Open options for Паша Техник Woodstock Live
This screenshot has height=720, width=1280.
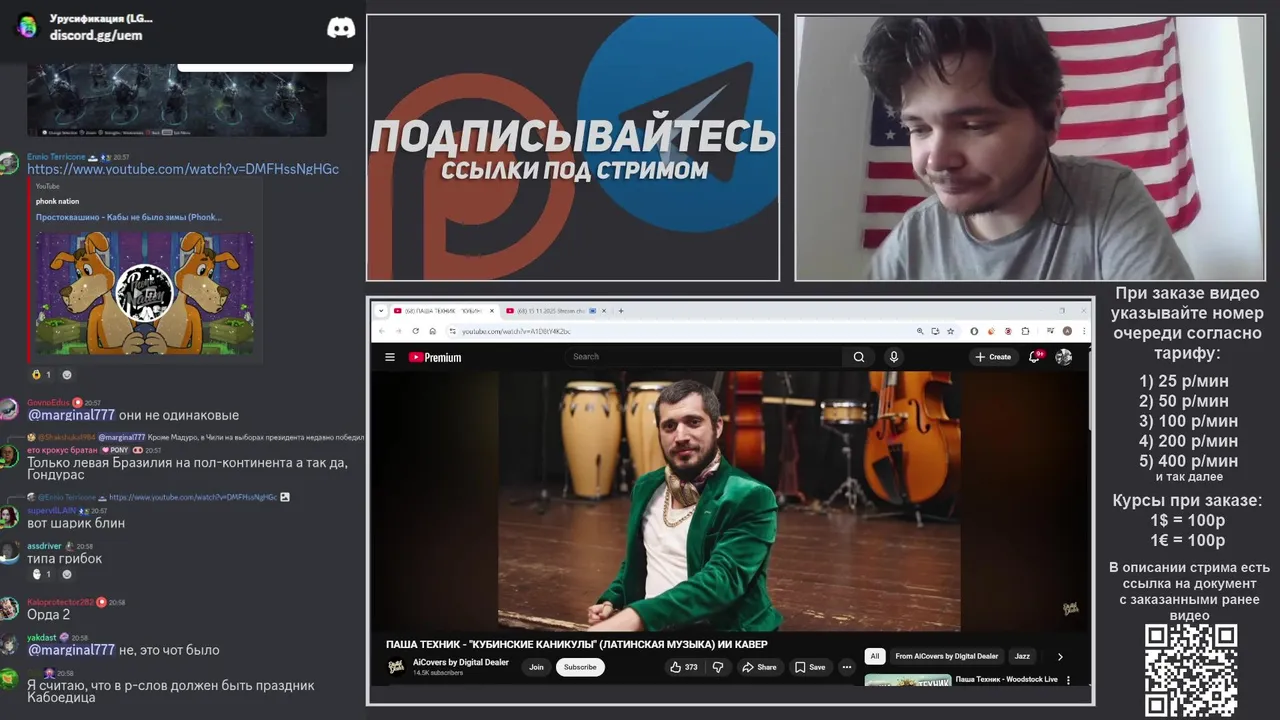tap(1068, 680)
